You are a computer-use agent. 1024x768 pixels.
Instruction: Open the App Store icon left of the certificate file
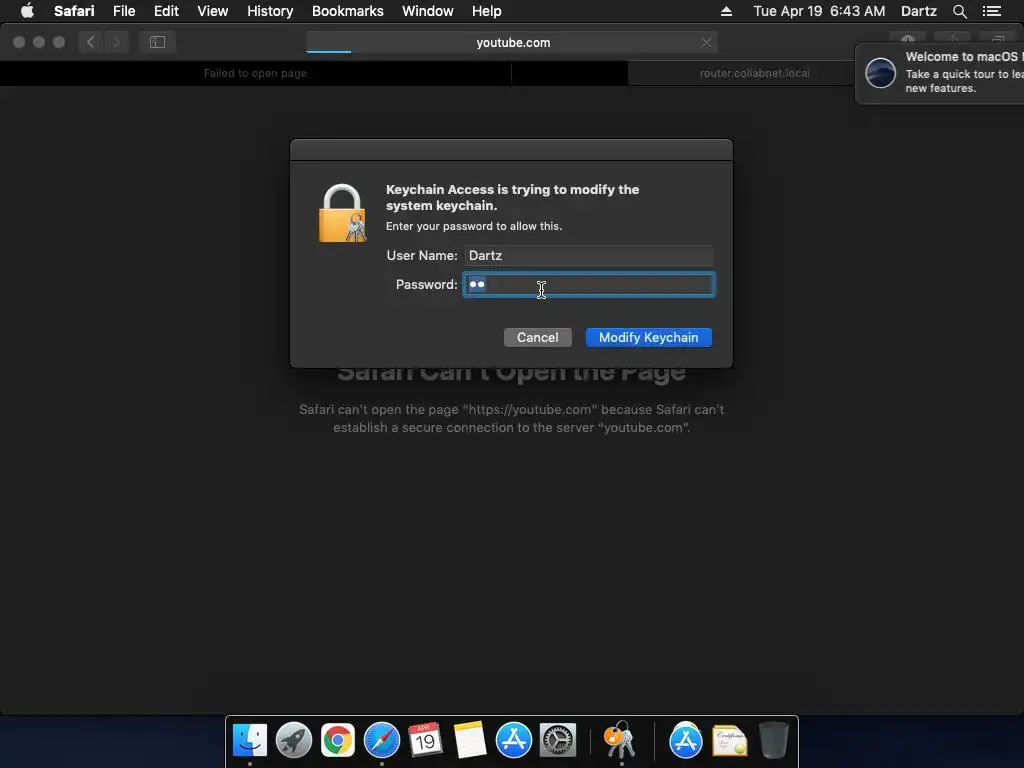685,741
